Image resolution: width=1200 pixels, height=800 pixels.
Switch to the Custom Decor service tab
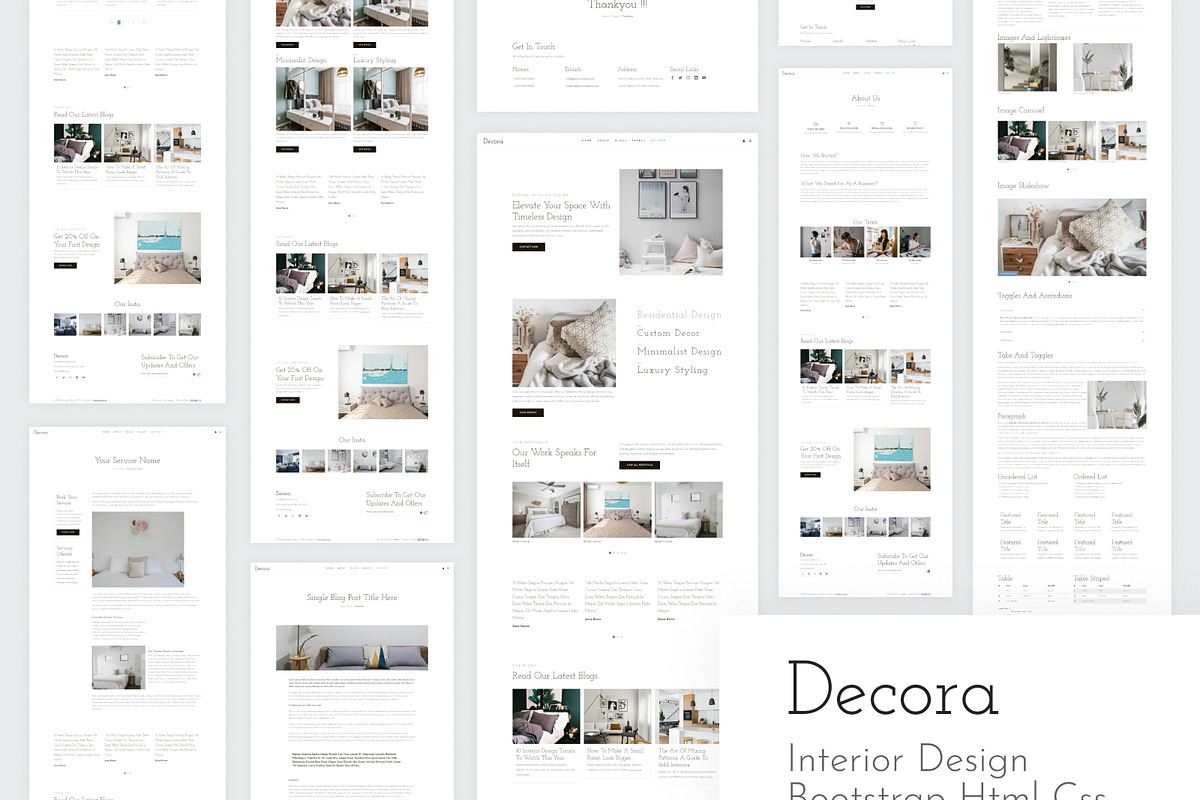point(668,333)
